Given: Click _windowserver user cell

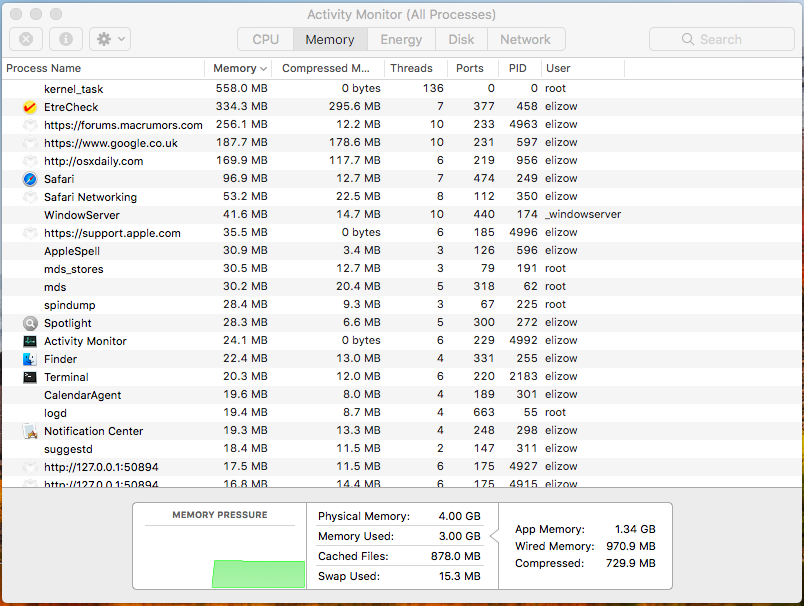Looking at the screenshot, I should tap(583, 214).
